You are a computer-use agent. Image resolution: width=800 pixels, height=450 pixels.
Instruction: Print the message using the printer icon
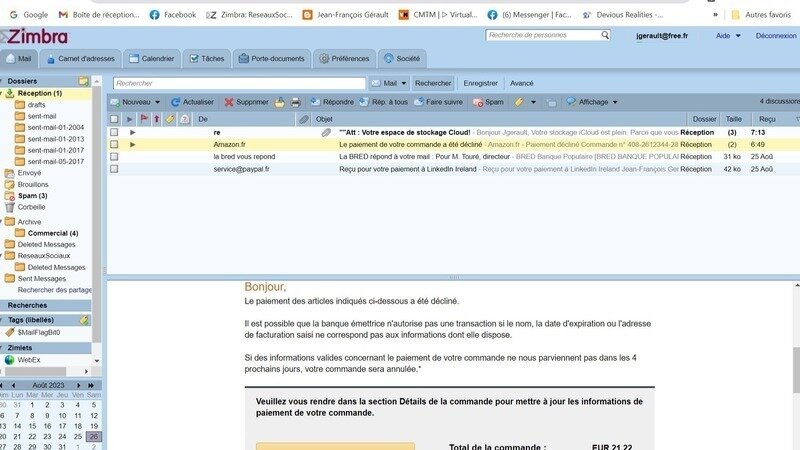(295, 102)
